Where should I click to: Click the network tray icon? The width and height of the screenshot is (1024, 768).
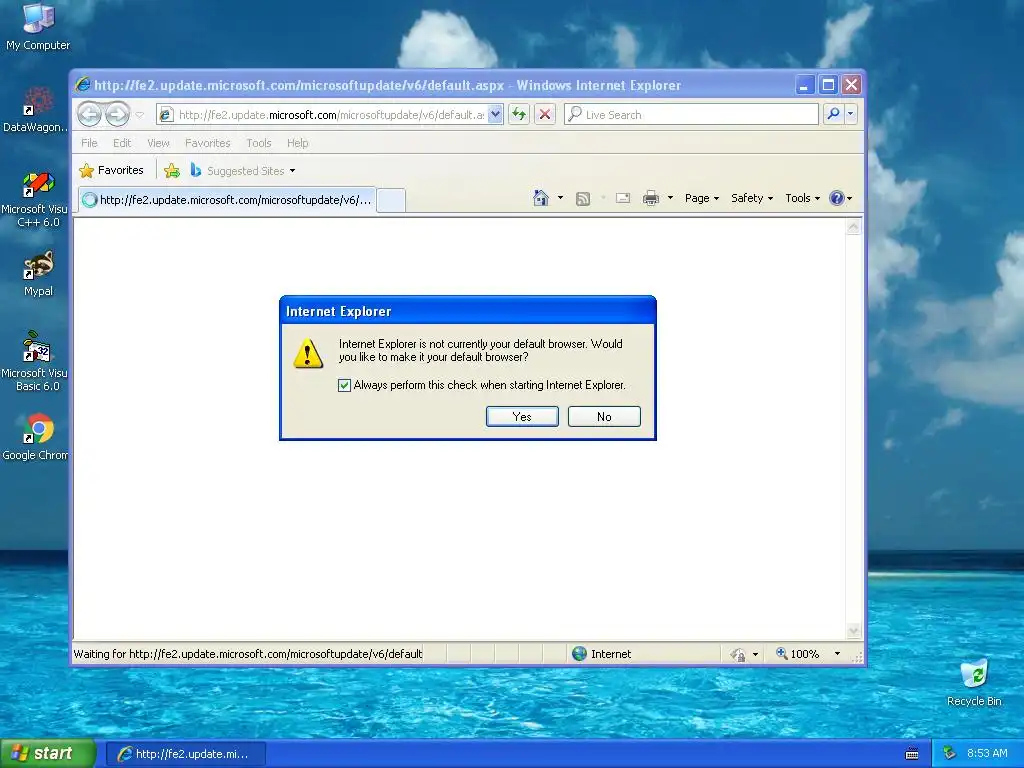click(x=950, y=754)
